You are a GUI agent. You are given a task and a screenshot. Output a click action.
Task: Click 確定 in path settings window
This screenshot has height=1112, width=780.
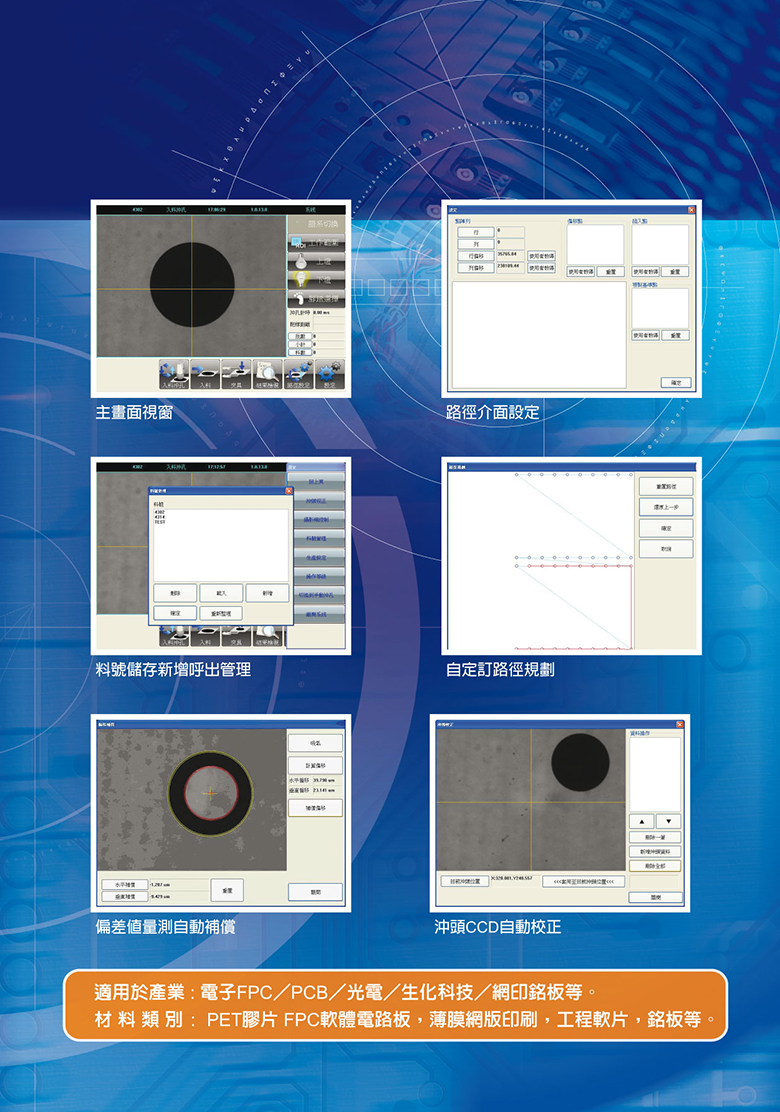pos(676,383)
